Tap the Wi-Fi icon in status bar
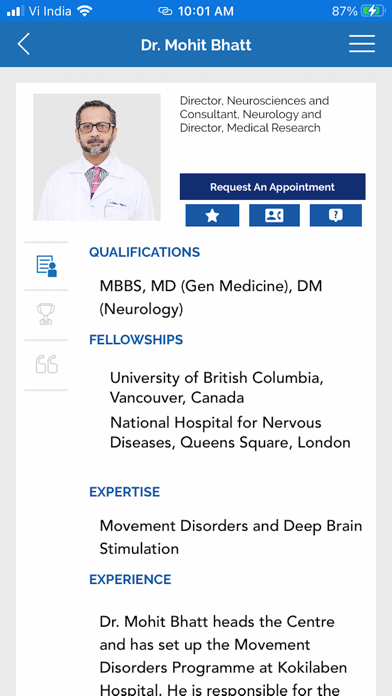This screenshot has height=696, width=392. (84, 11)
